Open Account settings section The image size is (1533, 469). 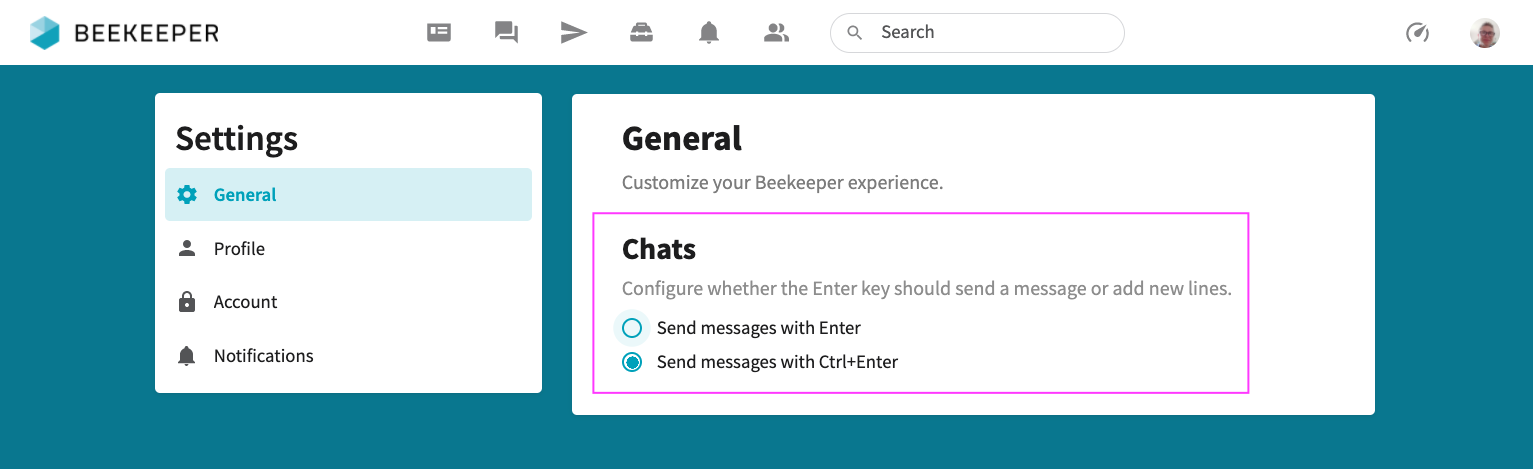[x=245, y=302]
